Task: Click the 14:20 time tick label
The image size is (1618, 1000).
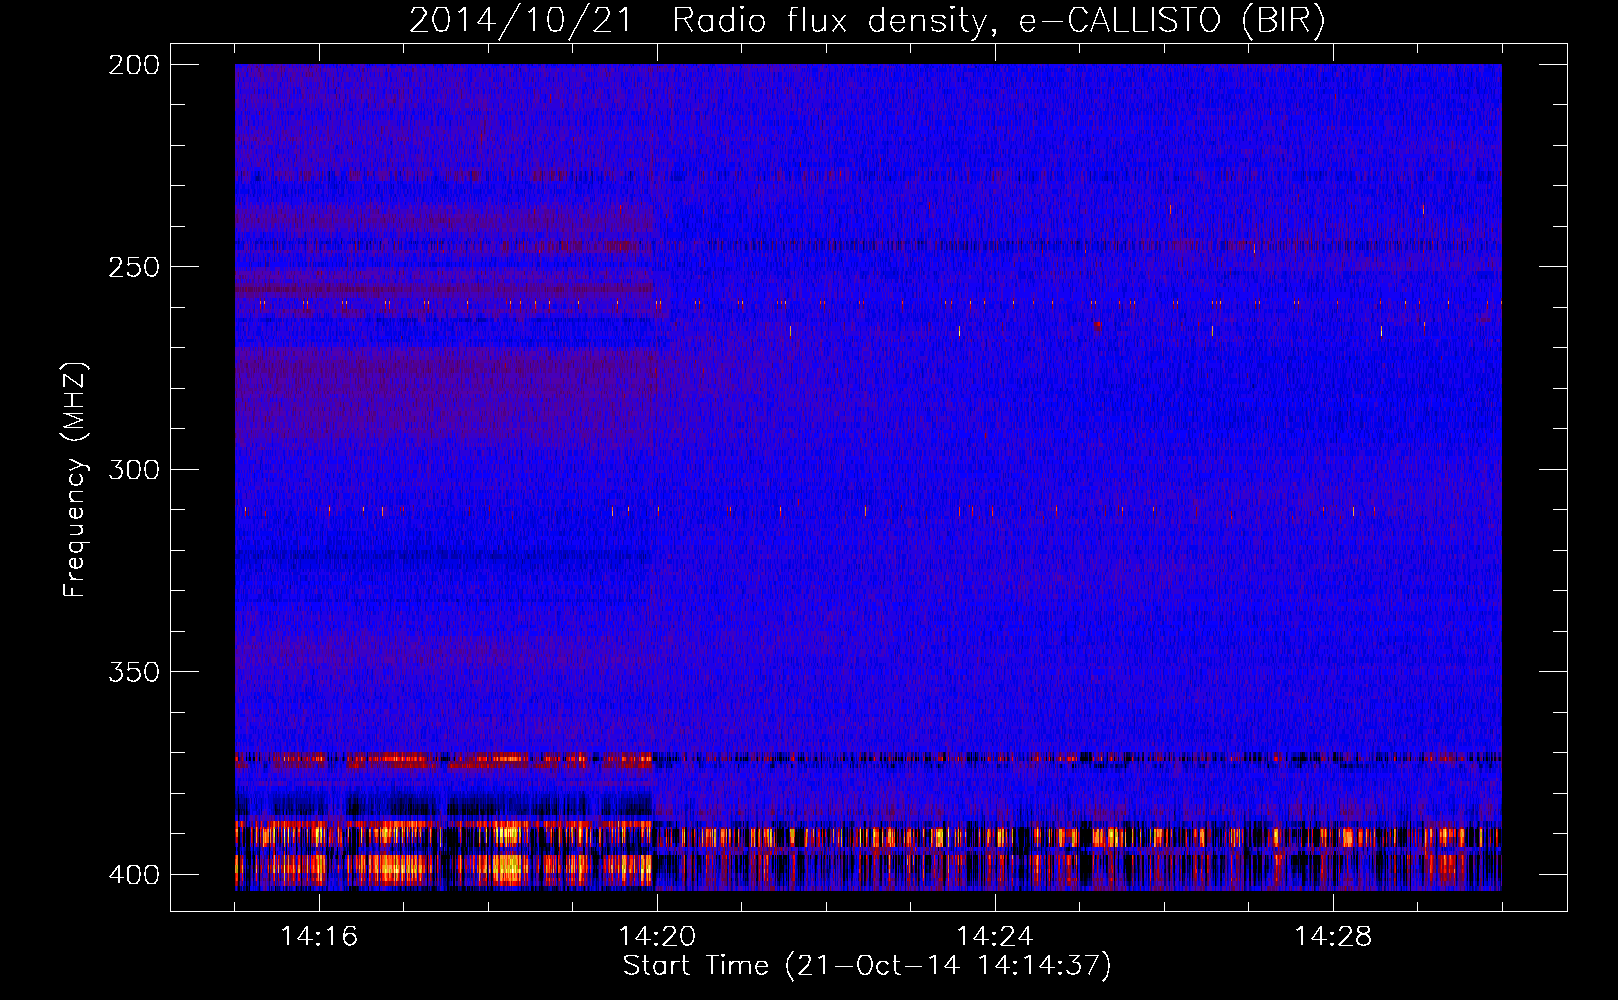Action: point(657,937)
